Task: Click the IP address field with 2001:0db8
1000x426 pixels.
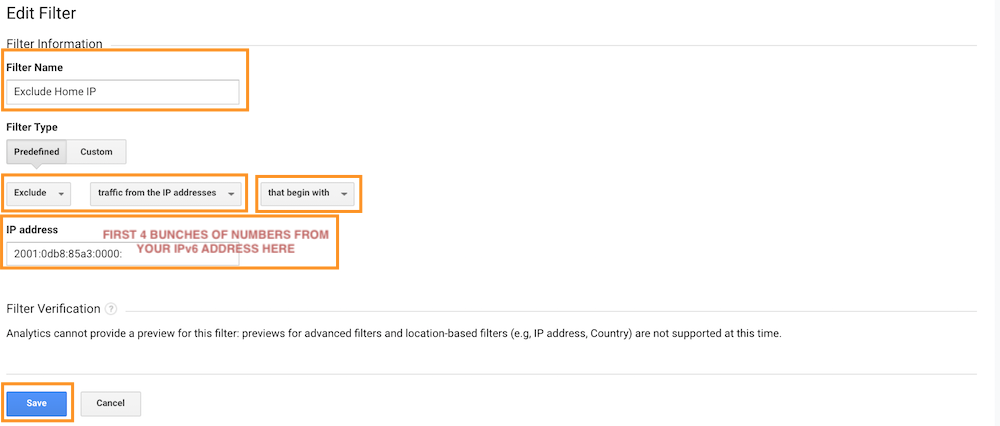Action: tap(122, 254)
